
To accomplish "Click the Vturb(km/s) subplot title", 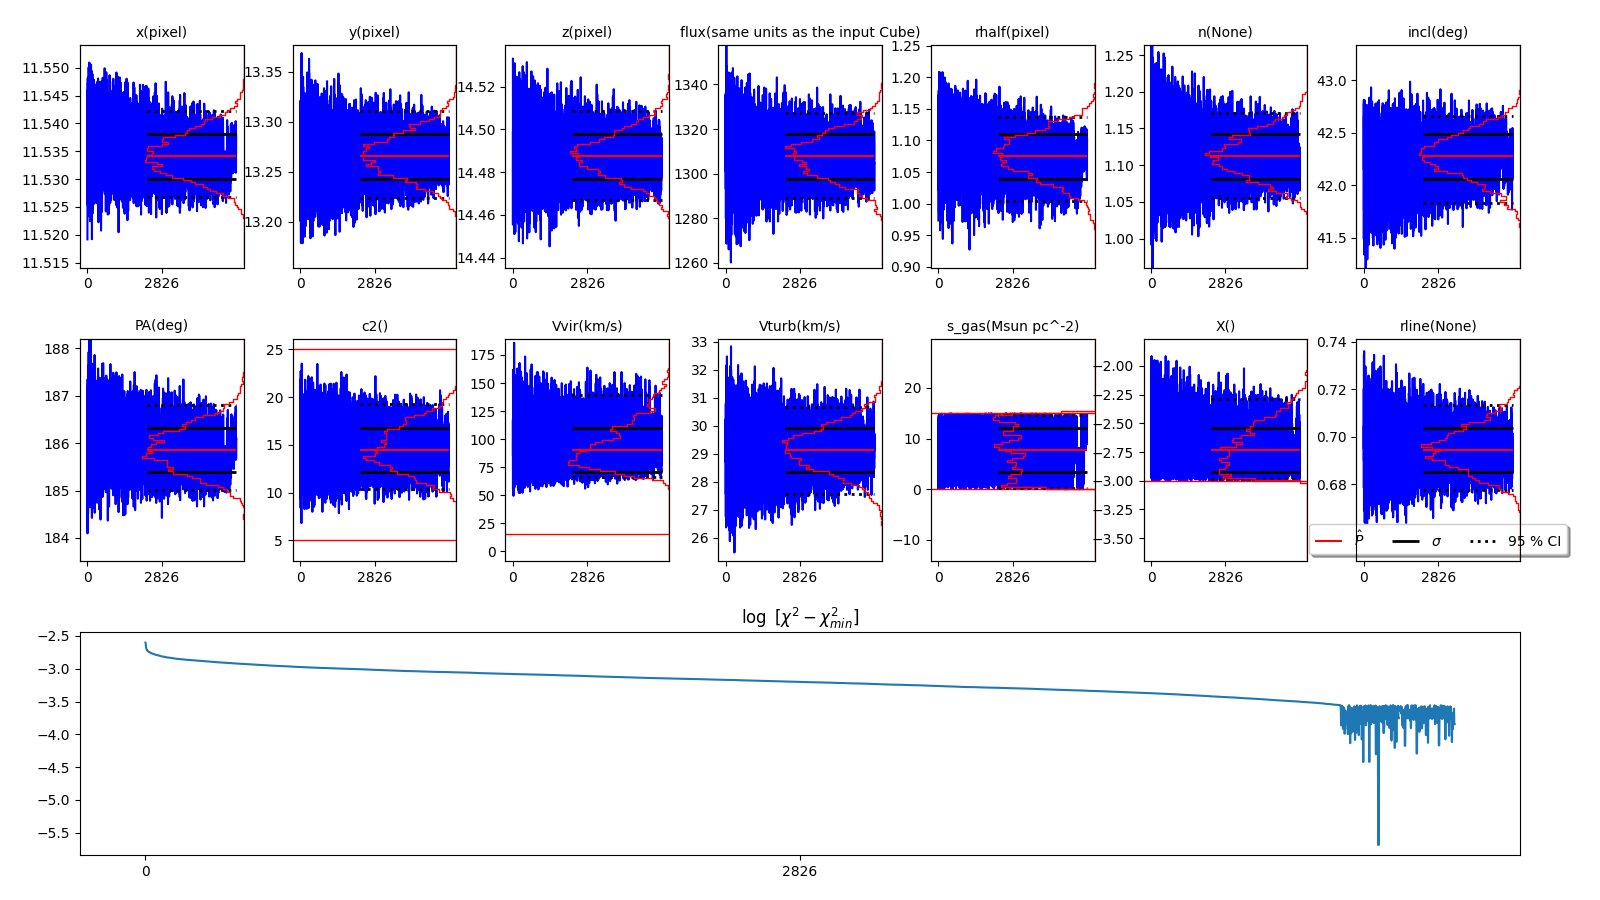I will pyautogui.click(x=800, y=326).
